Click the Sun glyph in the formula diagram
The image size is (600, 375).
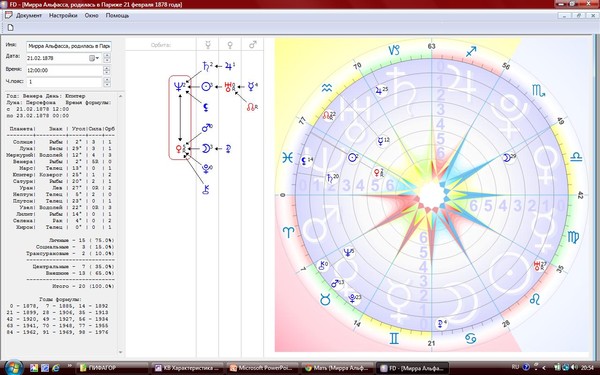[207, 87]
